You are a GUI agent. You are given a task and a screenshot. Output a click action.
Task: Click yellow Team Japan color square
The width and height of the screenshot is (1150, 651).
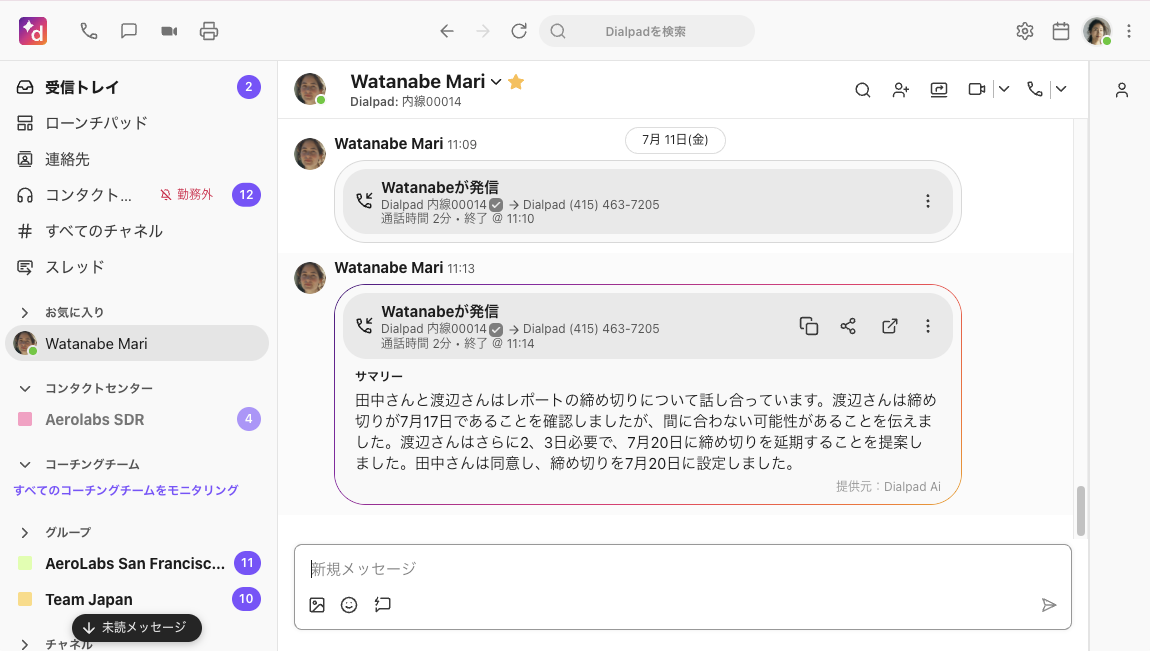25,599
